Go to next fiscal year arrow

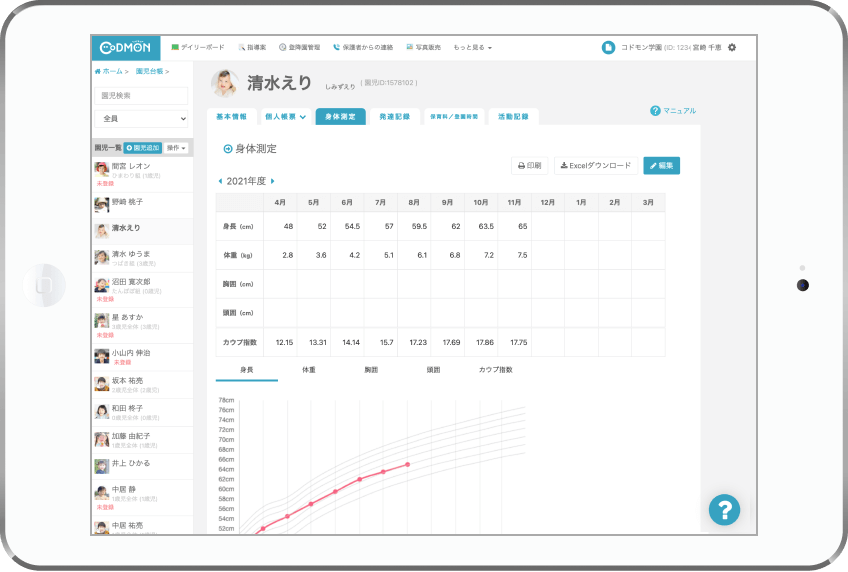273,181
